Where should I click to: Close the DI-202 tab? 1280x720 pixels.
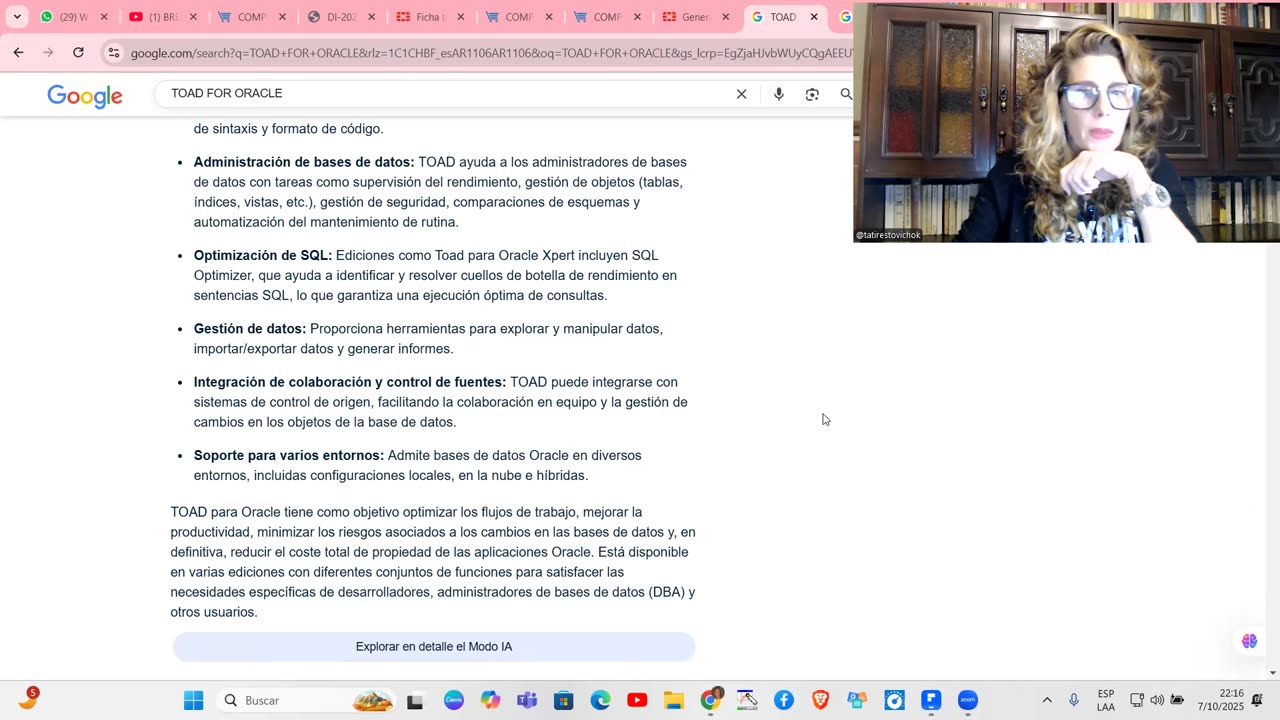[x=371, y=17]
